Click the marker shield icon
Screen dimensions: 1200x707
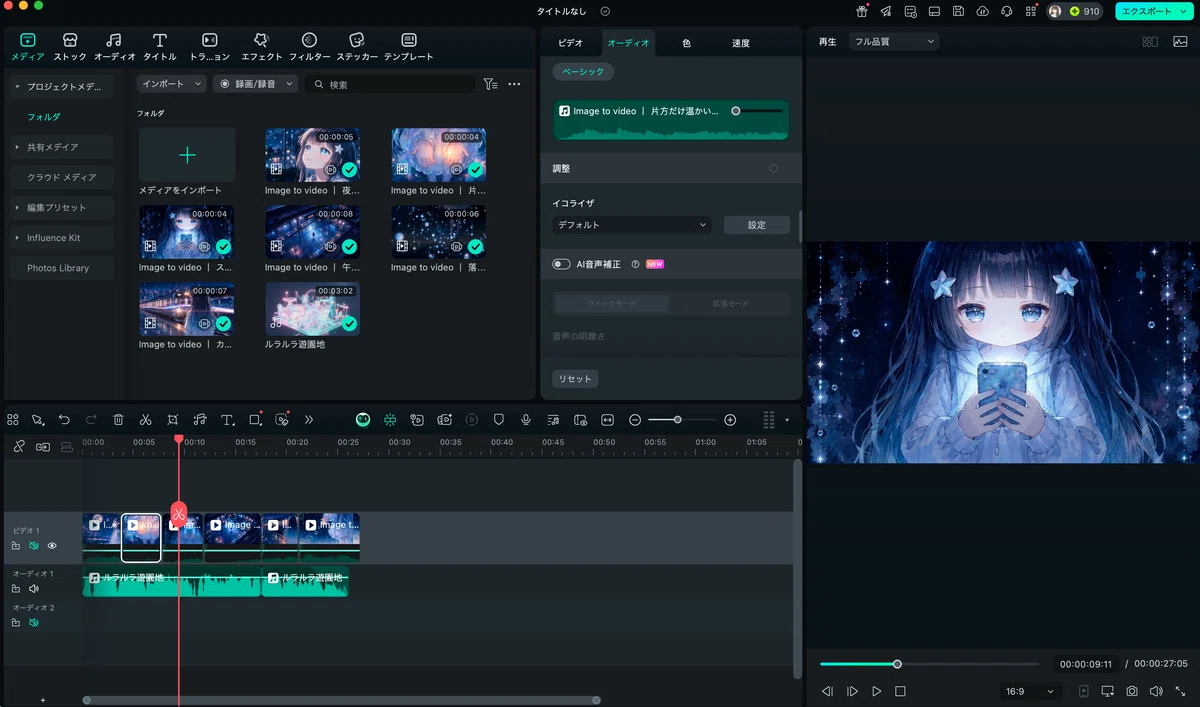498,420
